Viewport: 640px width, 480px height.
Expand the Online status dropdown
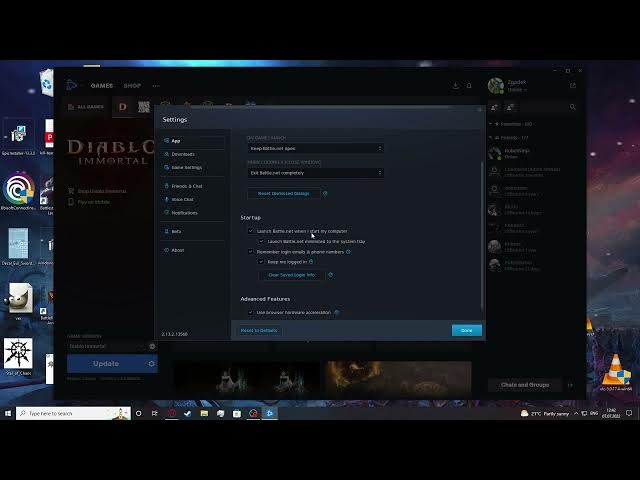click(517, 90)
